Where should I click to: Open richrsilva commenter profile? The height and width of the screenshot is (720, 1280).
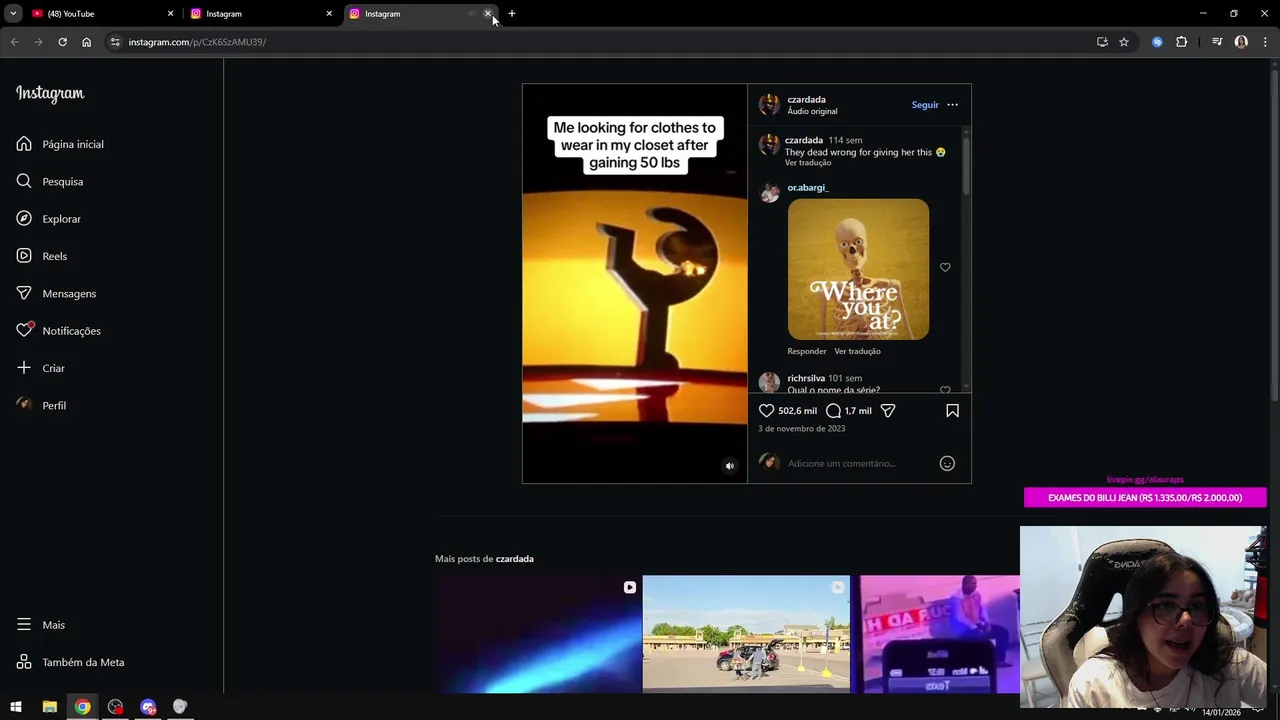(806, 378)
